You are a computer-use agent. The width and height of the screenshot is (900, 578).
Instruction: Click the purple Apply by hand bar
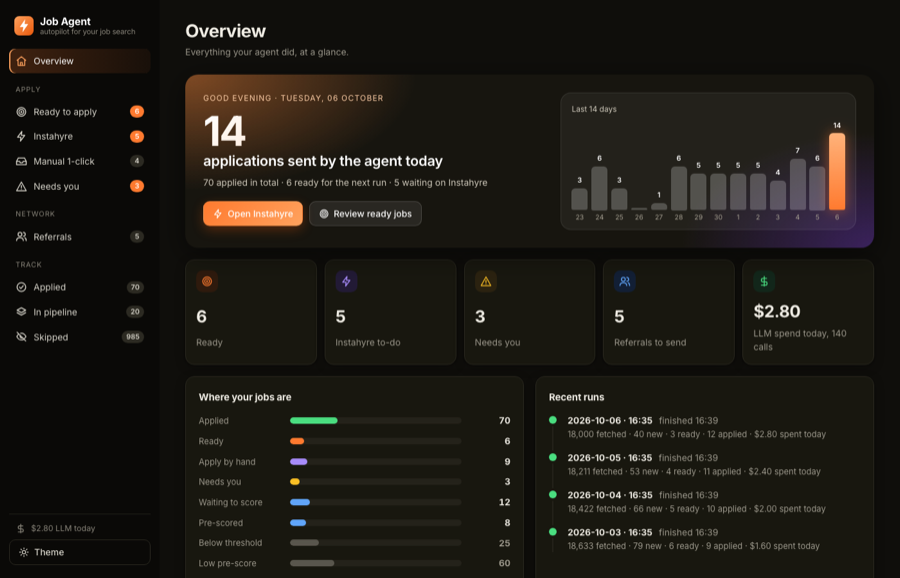(x=298, y=461)
